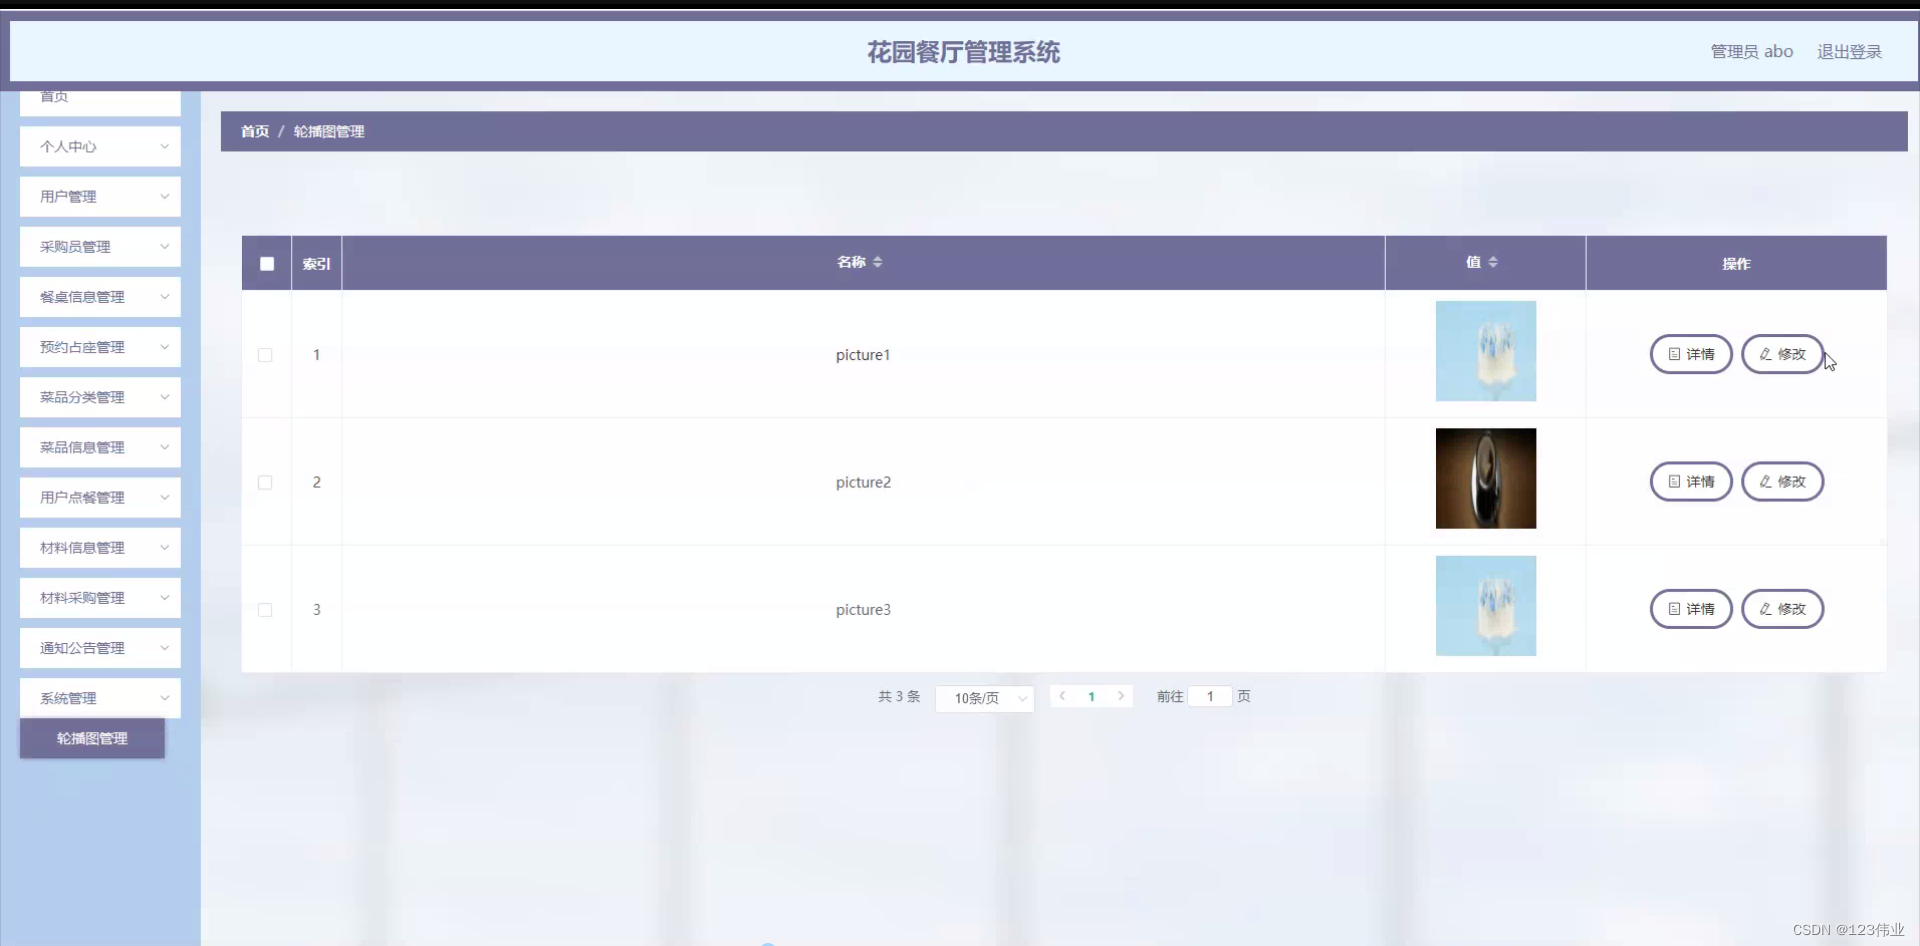1920x946 pixels.
Task: Click the sort arrows on 名称 column
Action: [x=878, y=262]
